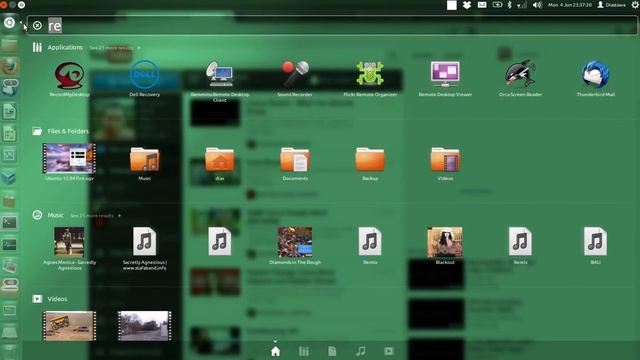Open Thunderbird Mail
The image size is (640, 360).
tap(596, 79)
